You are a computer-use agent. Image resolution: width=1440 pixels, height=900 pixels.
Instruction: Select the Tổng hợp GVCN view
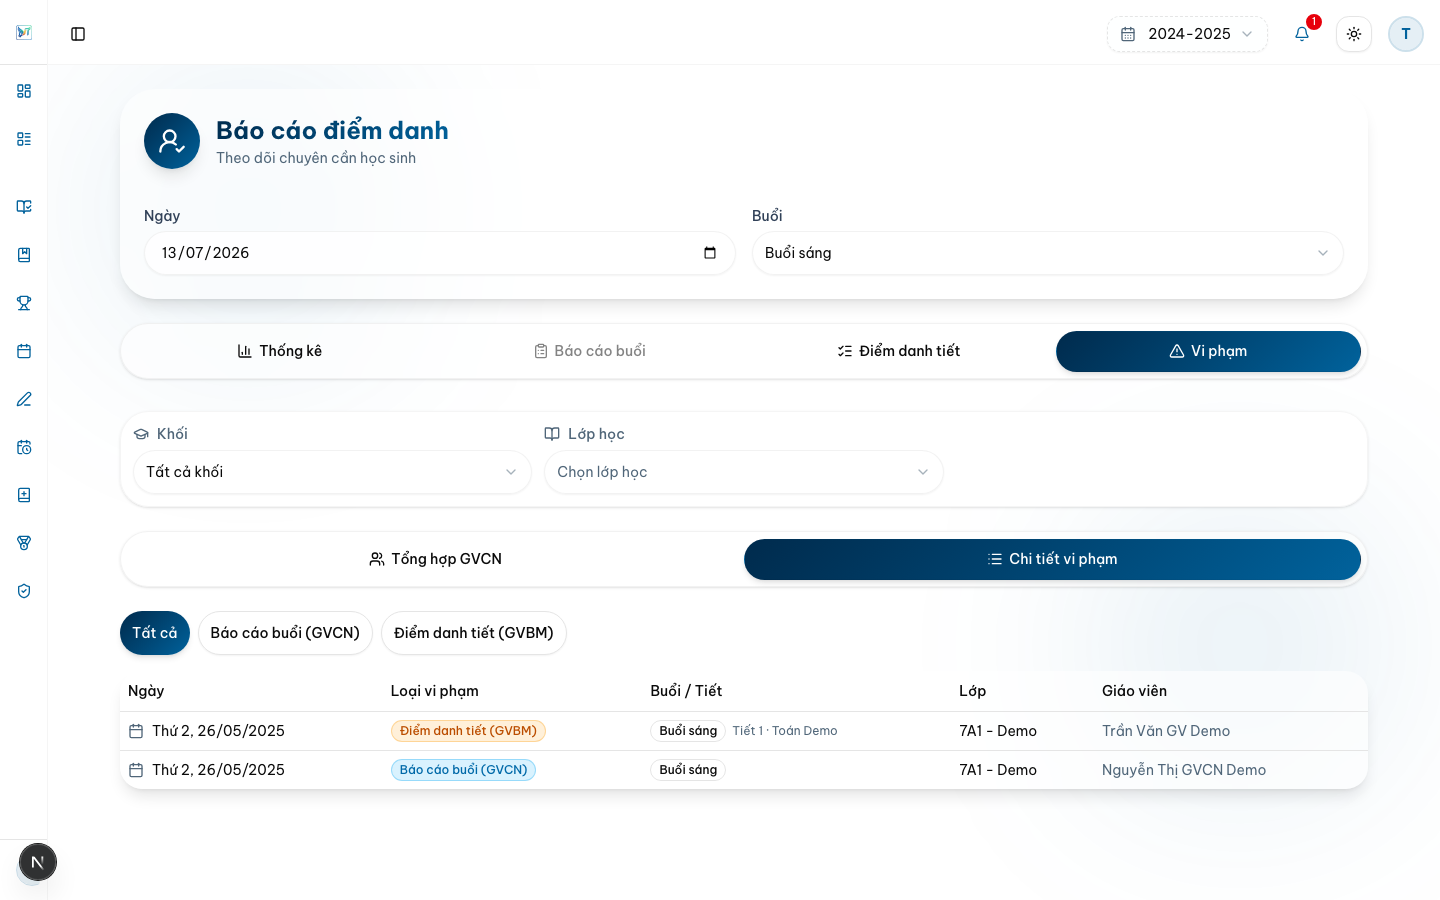click(435, 559)
